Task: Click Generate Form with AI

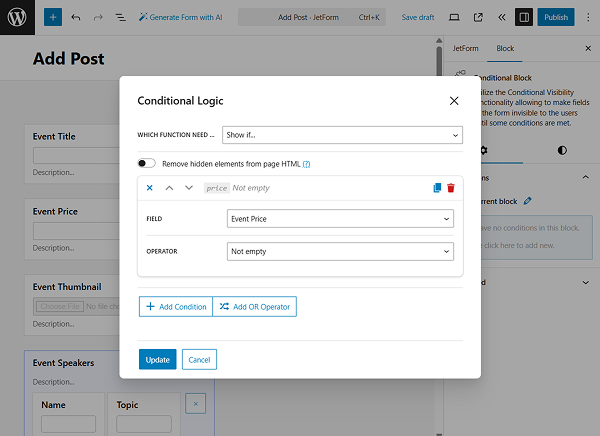Action: coord(180,17)
